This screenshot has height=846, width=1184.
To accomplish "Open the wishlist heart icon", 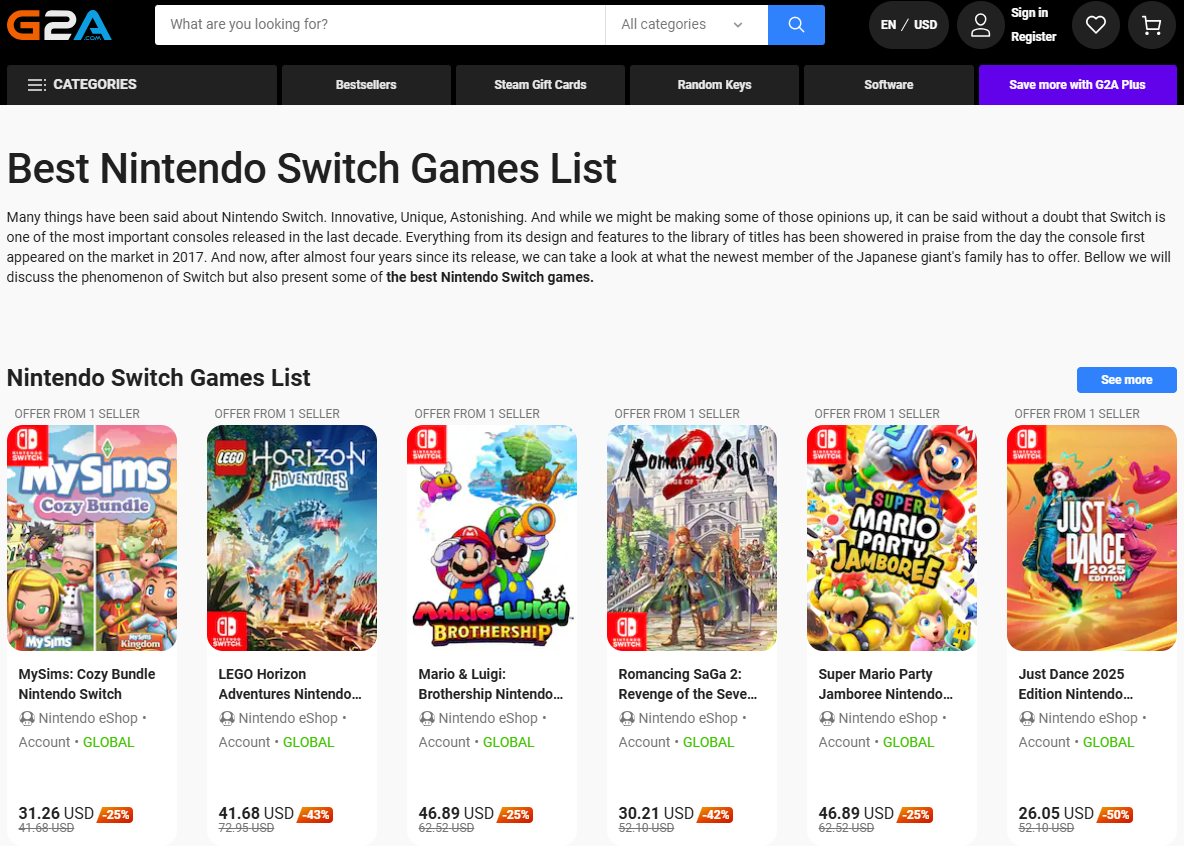I will pyautogui.click(x=1095, y=24).
